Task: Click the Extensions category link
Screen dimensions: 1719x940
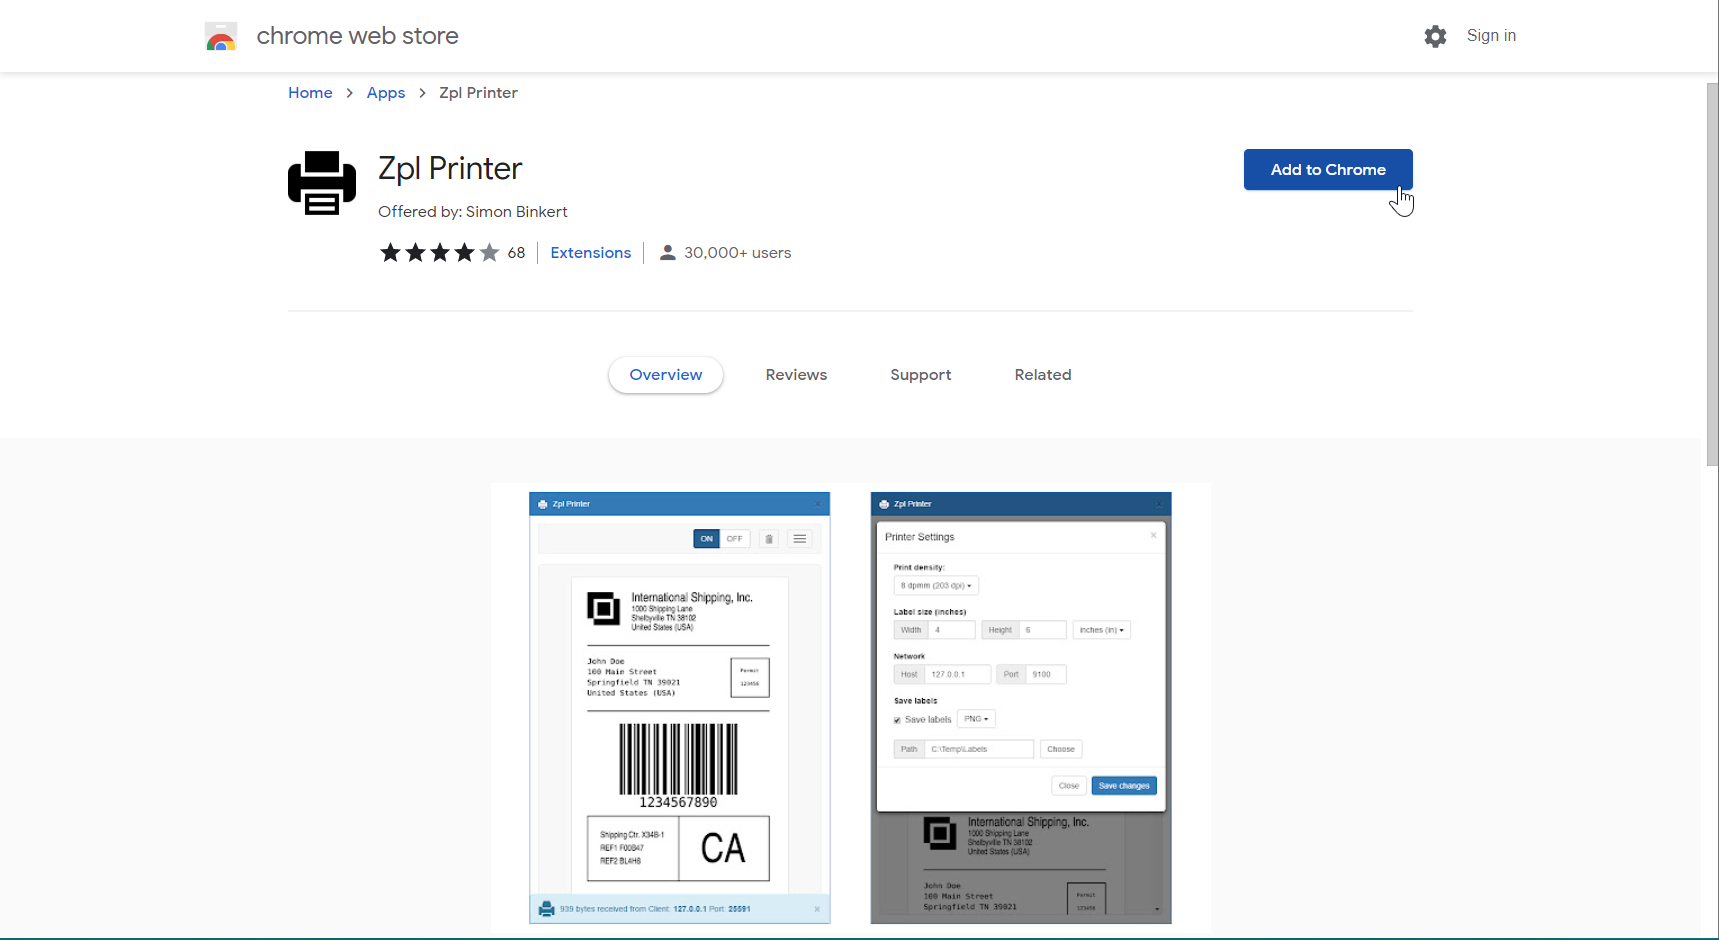Action: click(x=590, y=253)
